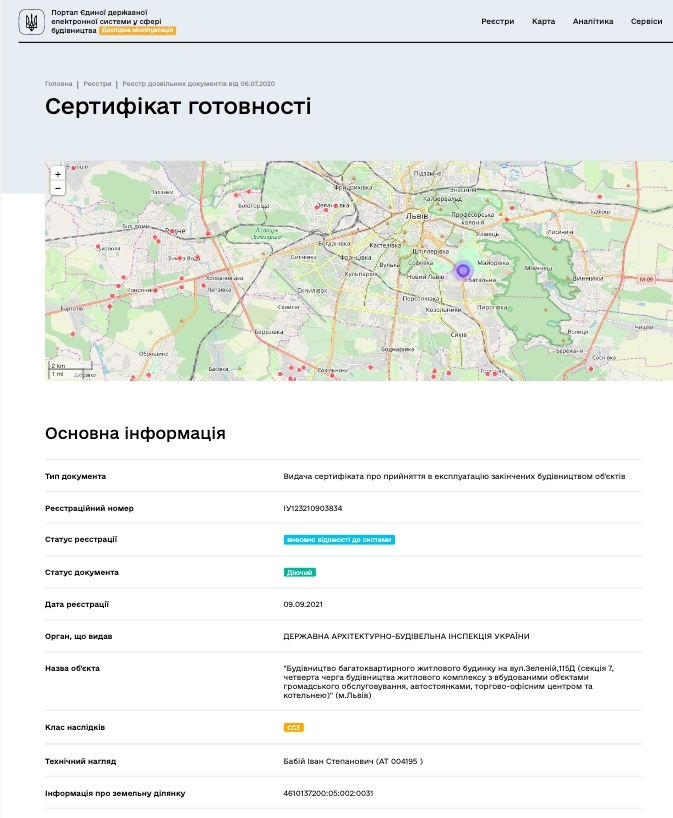Zoom in the map with plus button
Screen dimensions: 673x818
pyautogui.click(x=58, y=174)
